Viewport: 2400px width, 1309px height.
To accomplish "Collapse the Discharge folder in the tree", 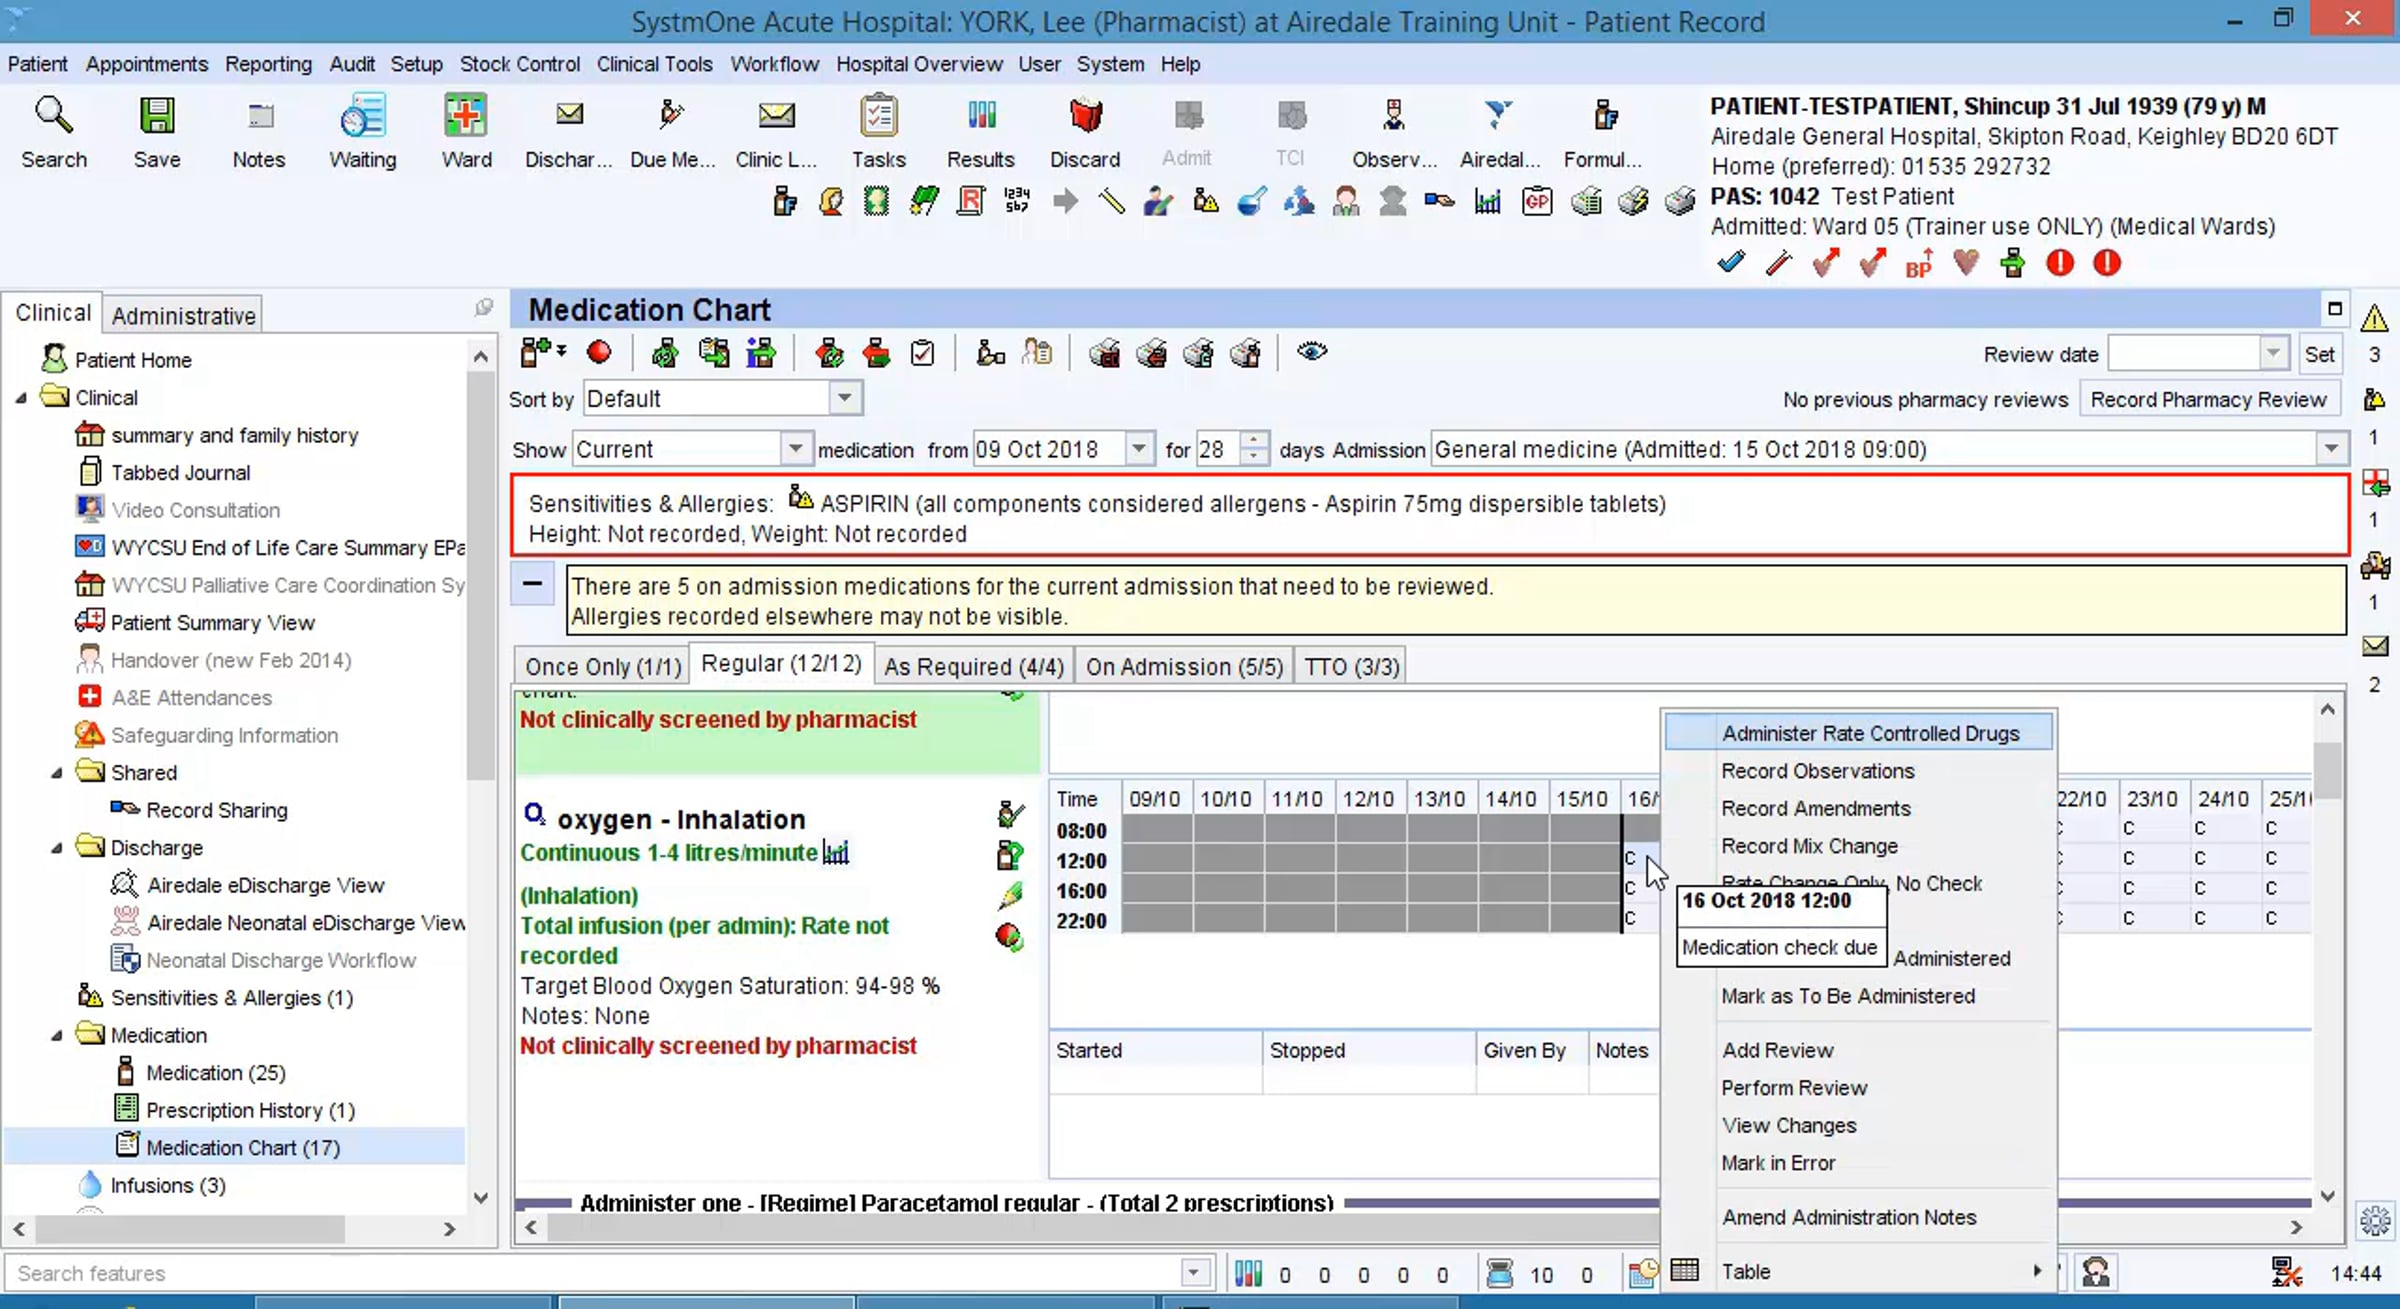I will (x=57, y=848).
